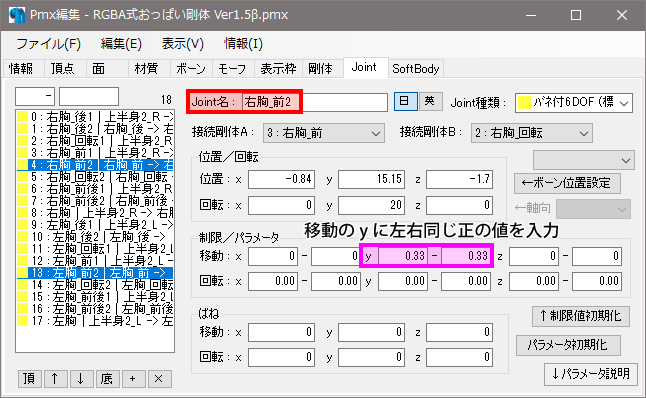Open the disabled 軸向 dropdown
The width and height of the screenshot is (646, 398).
pos(593,209)
